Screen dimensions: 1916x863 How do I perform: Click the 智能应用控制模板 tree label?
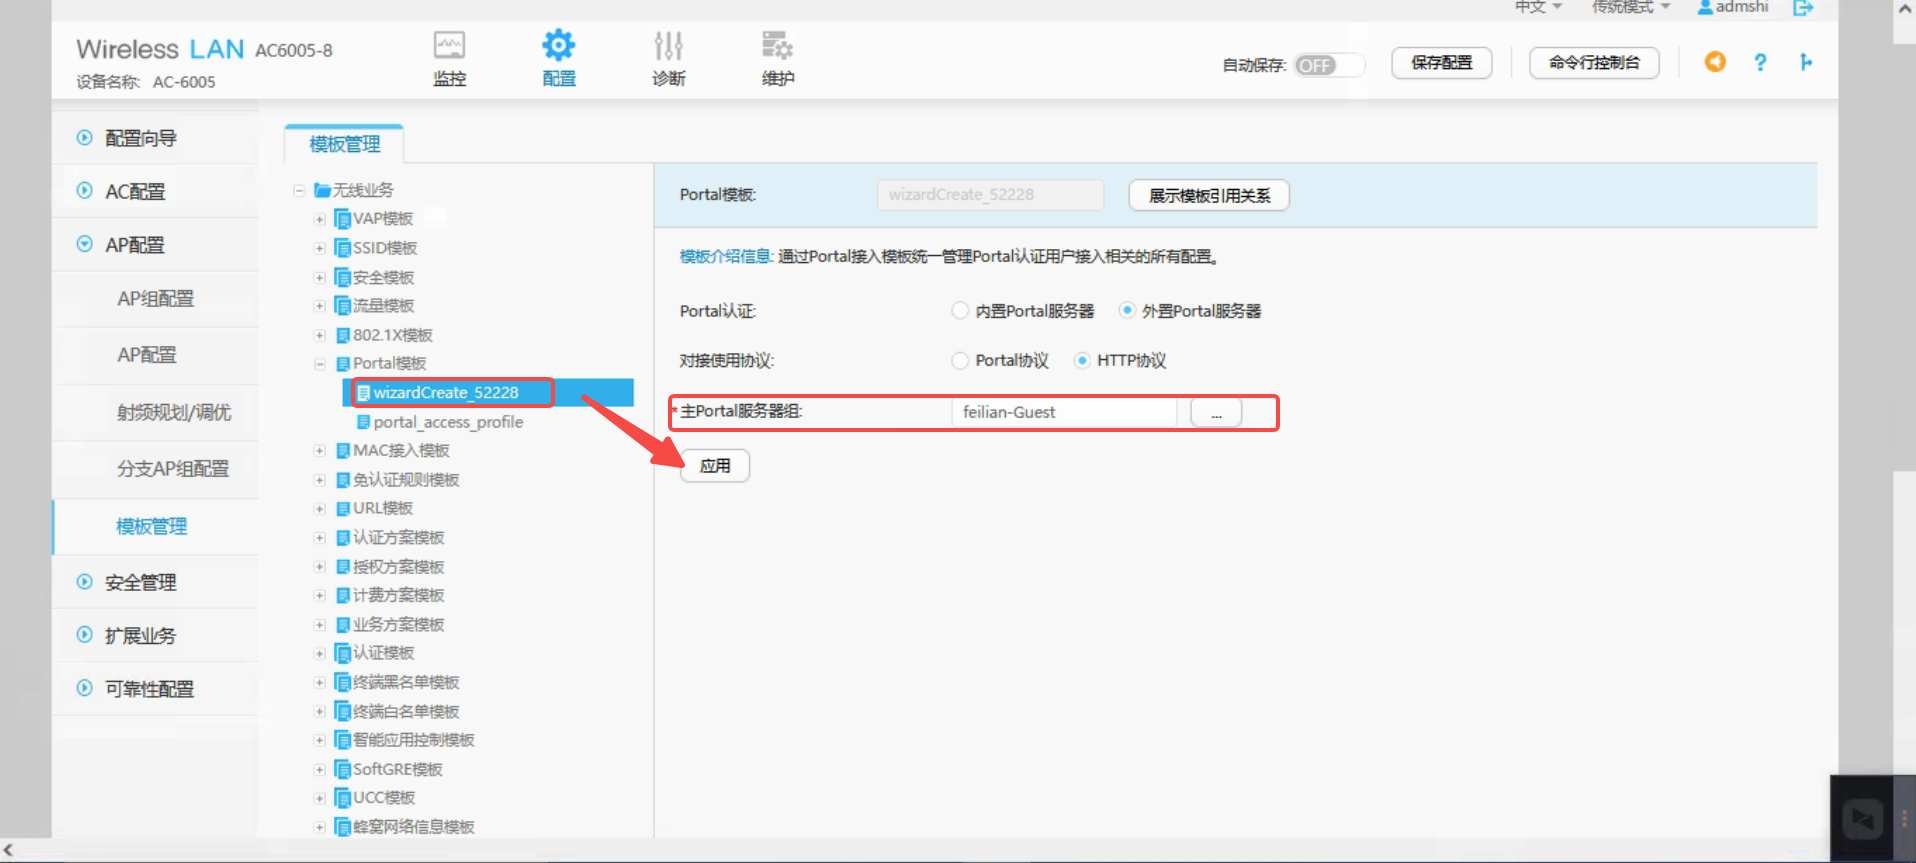pyautogui.click(x=414, y=740)
